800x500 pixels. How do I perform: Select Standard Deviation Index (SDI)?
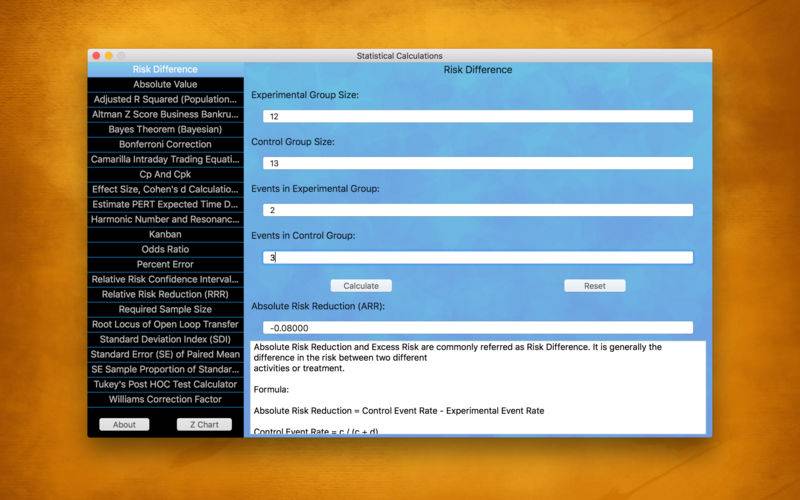pyautogui.click(x=165, y=339)
